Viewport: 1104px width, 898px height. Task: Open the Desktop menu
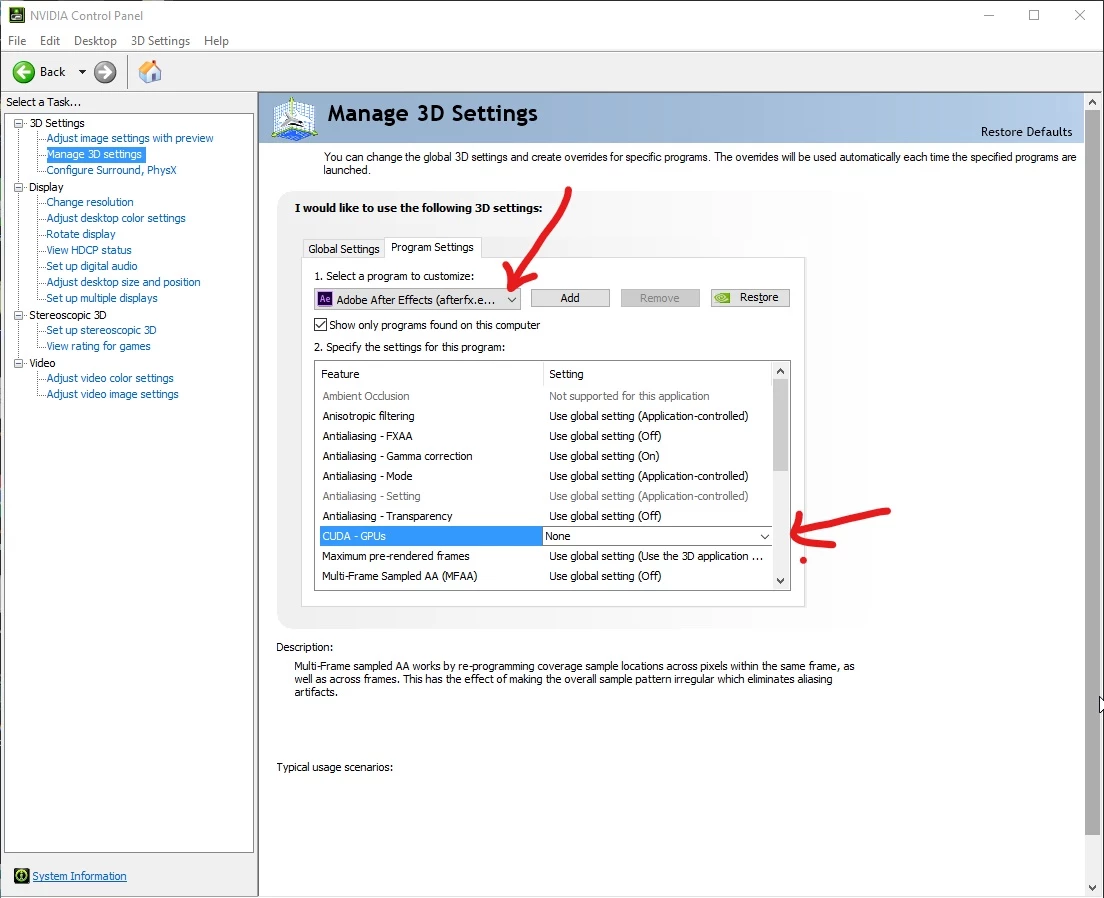coord(95,41)
